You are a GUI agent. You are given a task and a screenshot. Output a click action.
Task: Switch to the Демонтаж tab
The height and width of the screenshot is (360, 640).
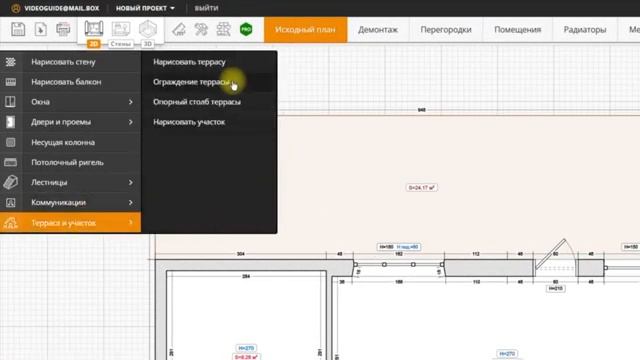(378, 29)
